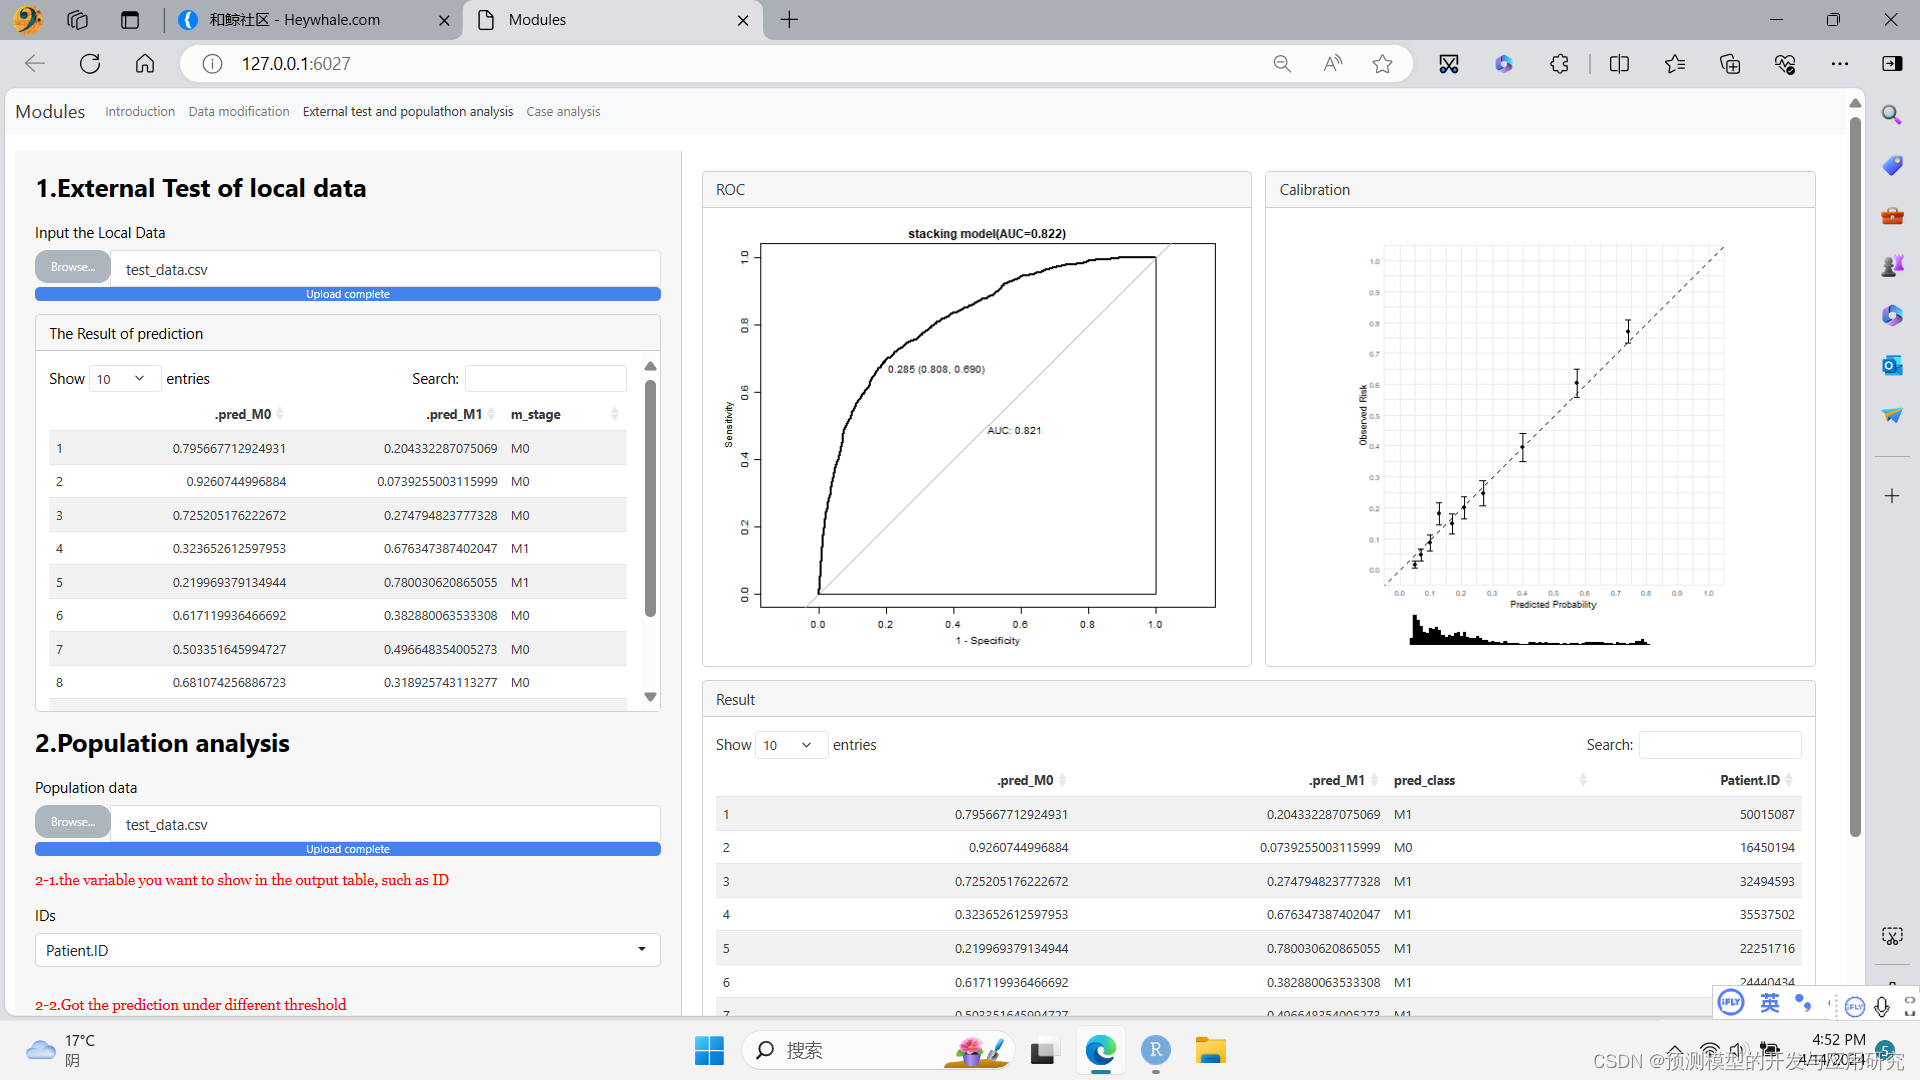
Task: Open a new tab with plus button
Action: click(789, 20)
